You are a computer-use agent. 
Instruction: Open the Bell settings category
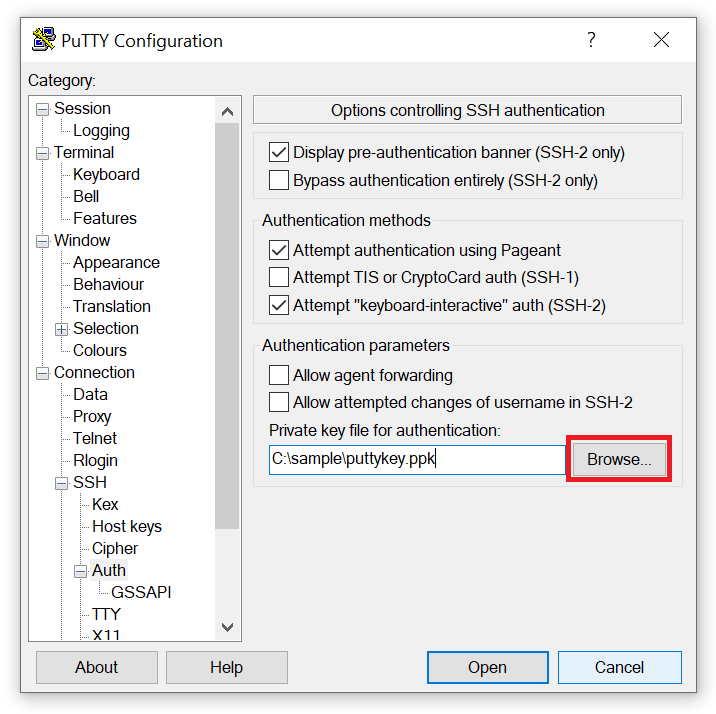pos(86,196)
